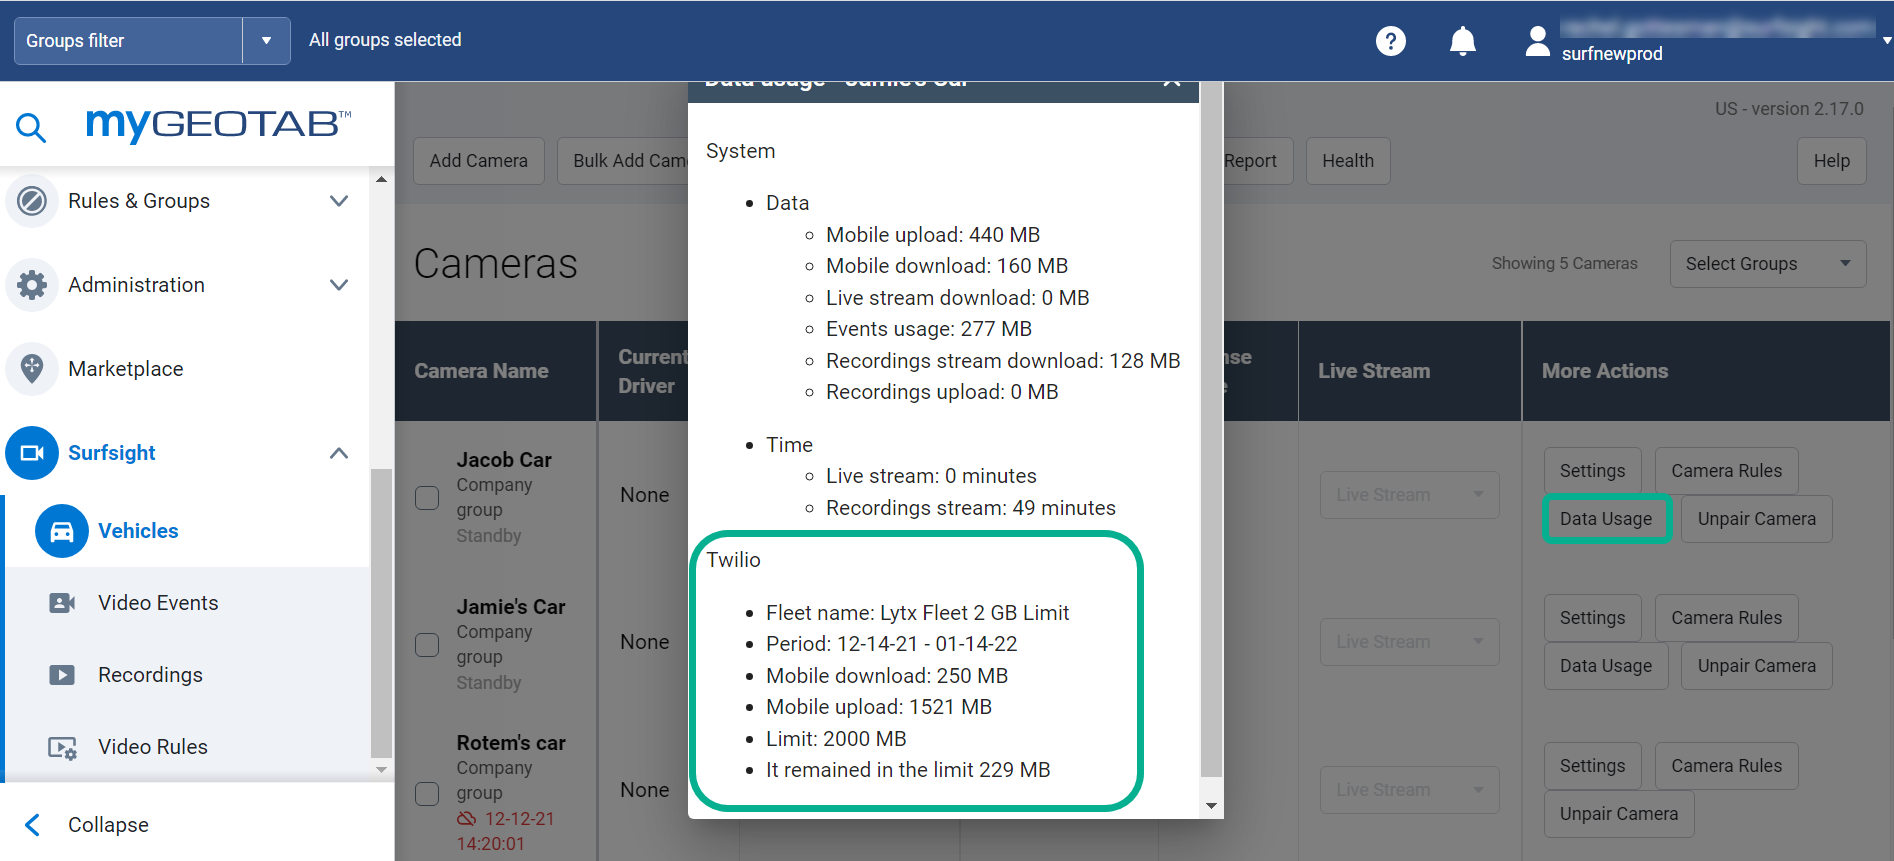The height and width of the screenshot is (861, 1894).
Task: Select the Jamie's Car checkbox
Action: click(427, 645)
